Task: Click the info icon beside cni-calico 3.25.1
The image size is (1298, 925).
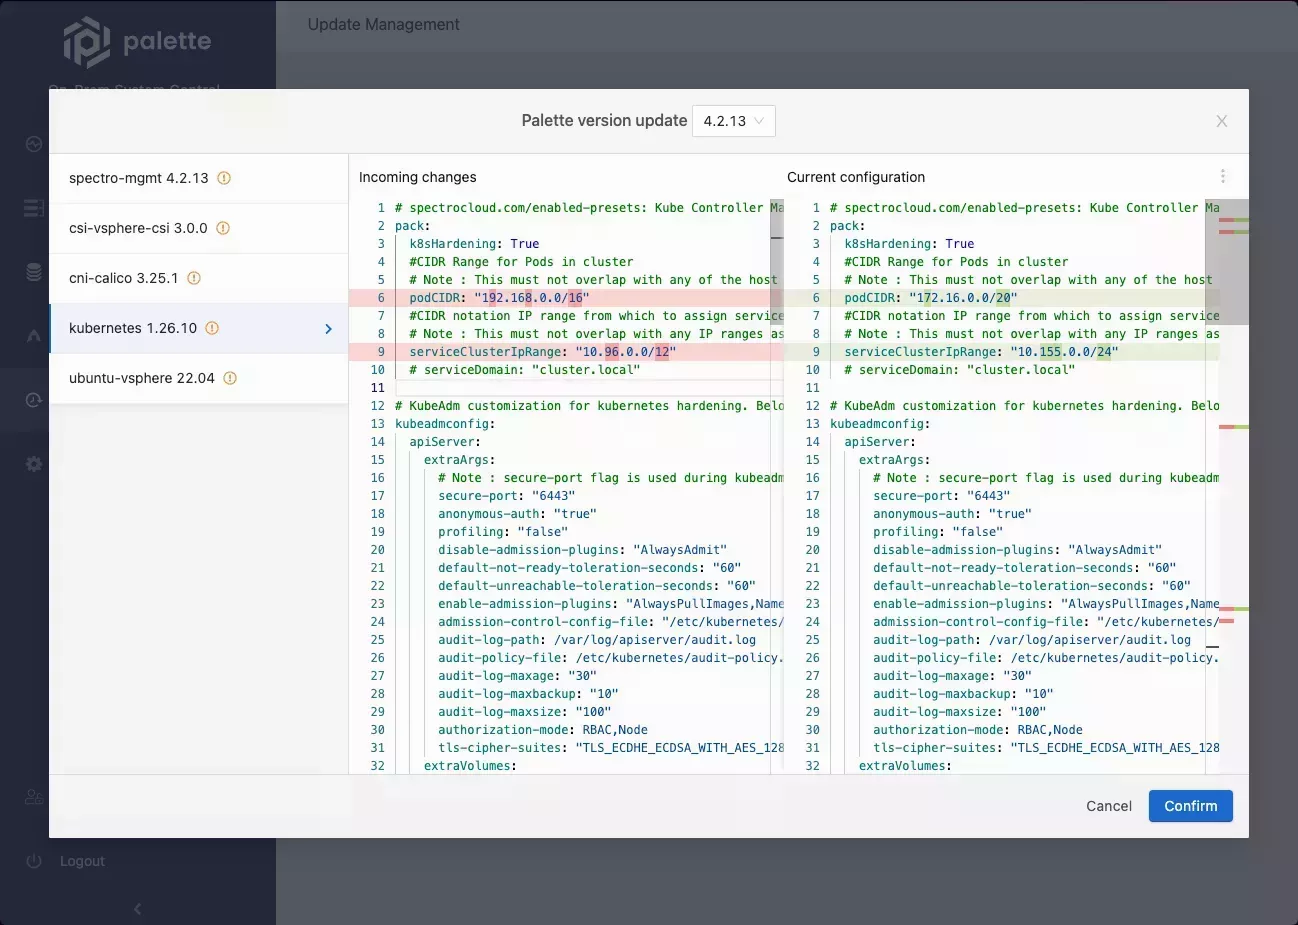Action: pyautogui.click(x=193, y=278)
